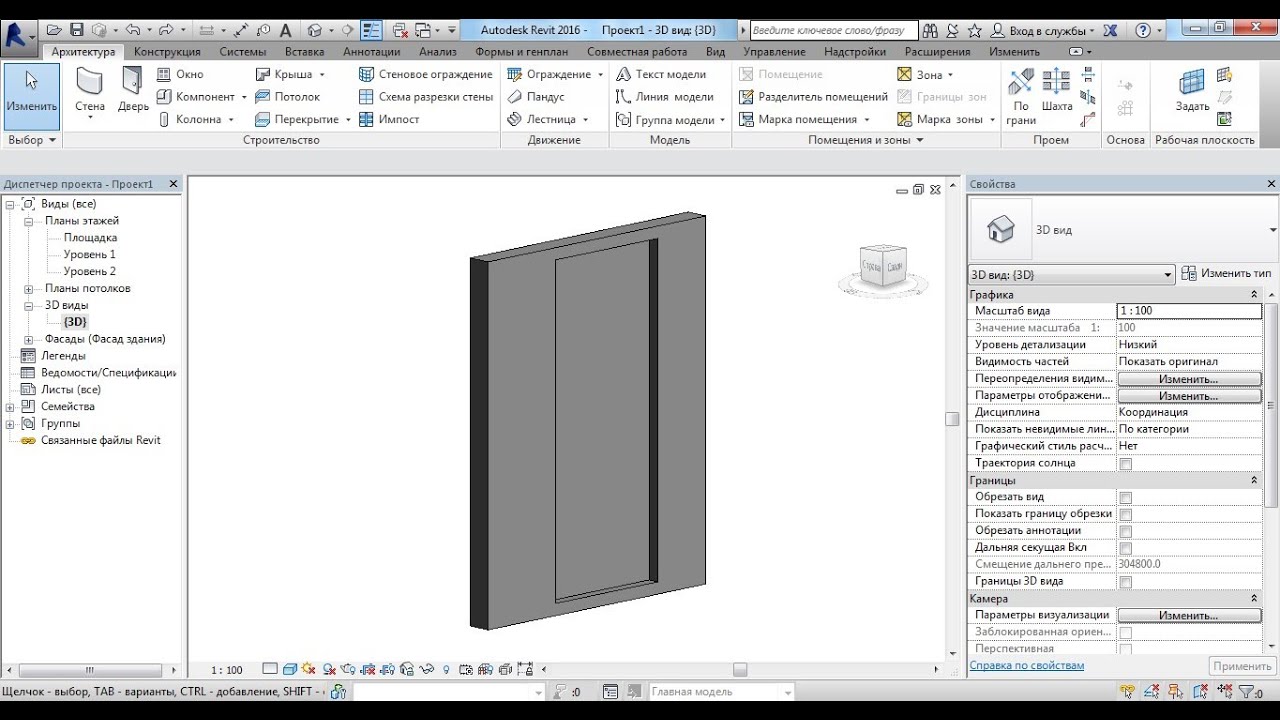Click Разделитель помещений tool
Viewport: 1280px width, 720px height.
(x=813, y=97)
